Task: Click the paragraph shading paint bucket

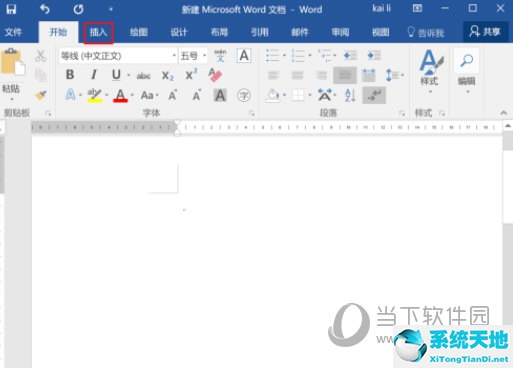Action: [273, 96]
